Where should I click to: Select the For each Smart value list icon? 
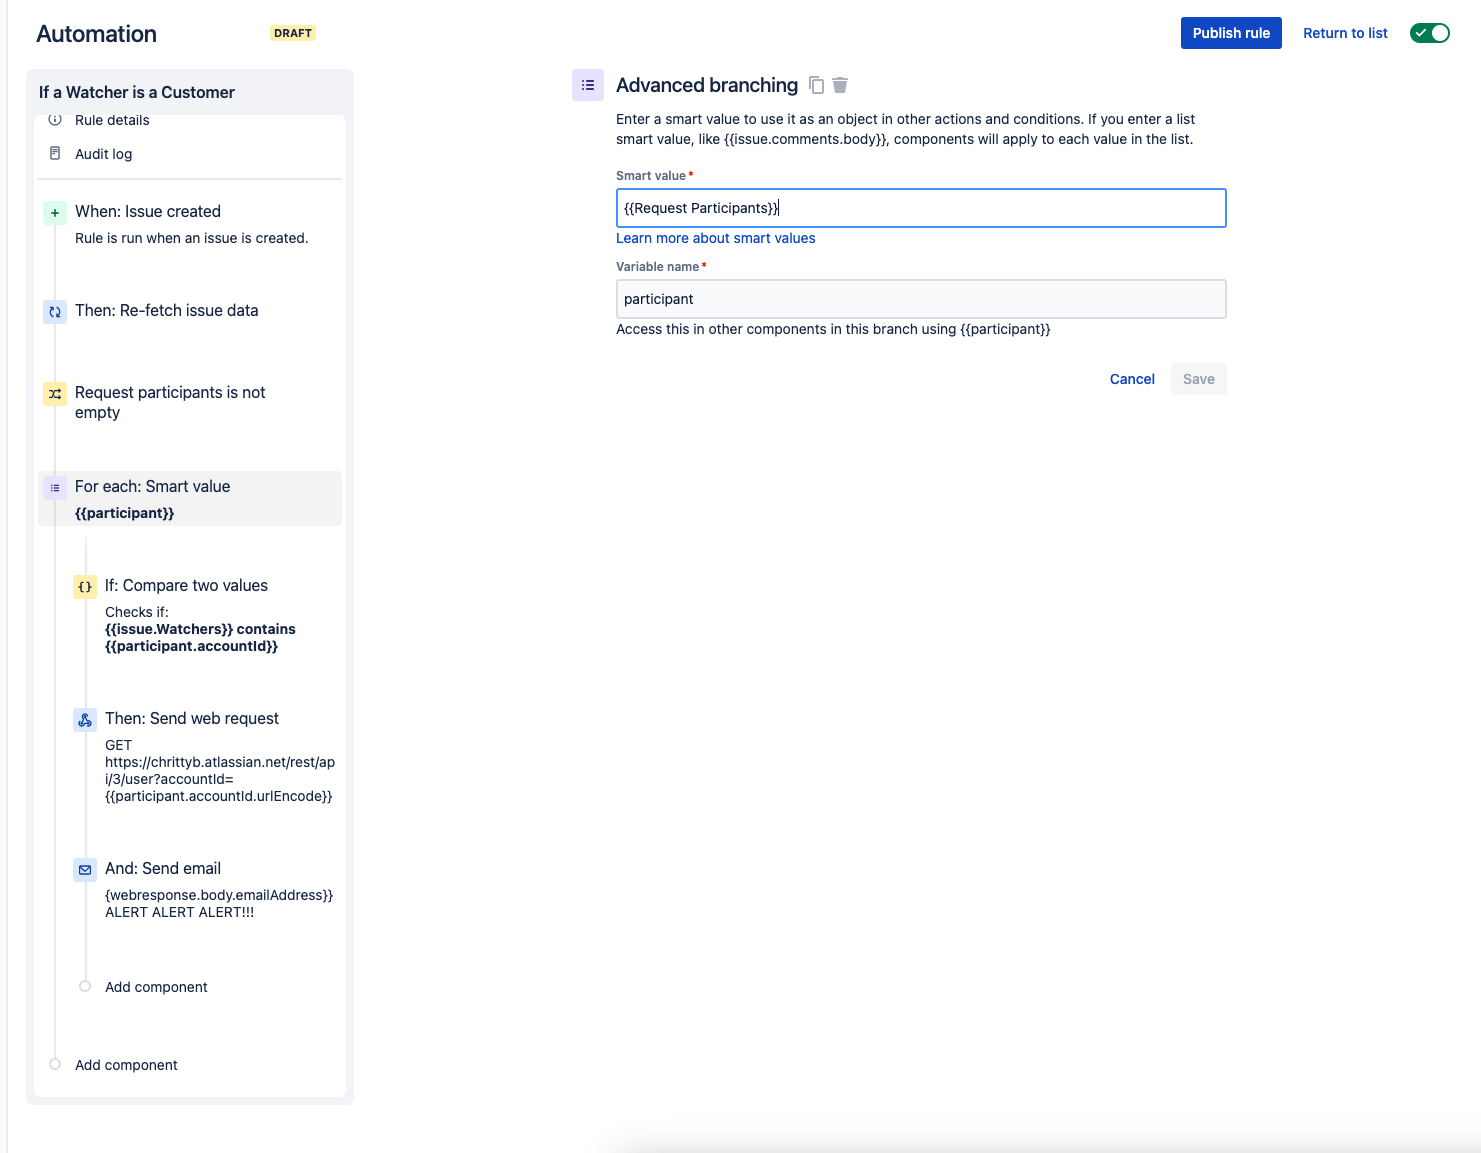click(x=55, y=488)
